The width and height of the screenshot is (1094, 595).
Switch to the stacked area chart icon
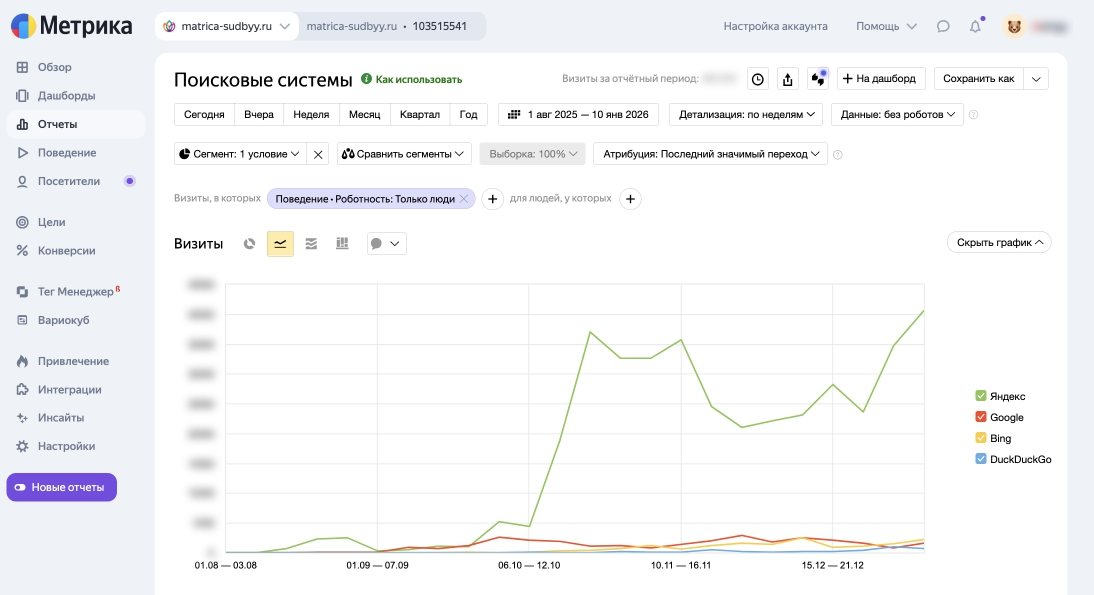point(311,244)
